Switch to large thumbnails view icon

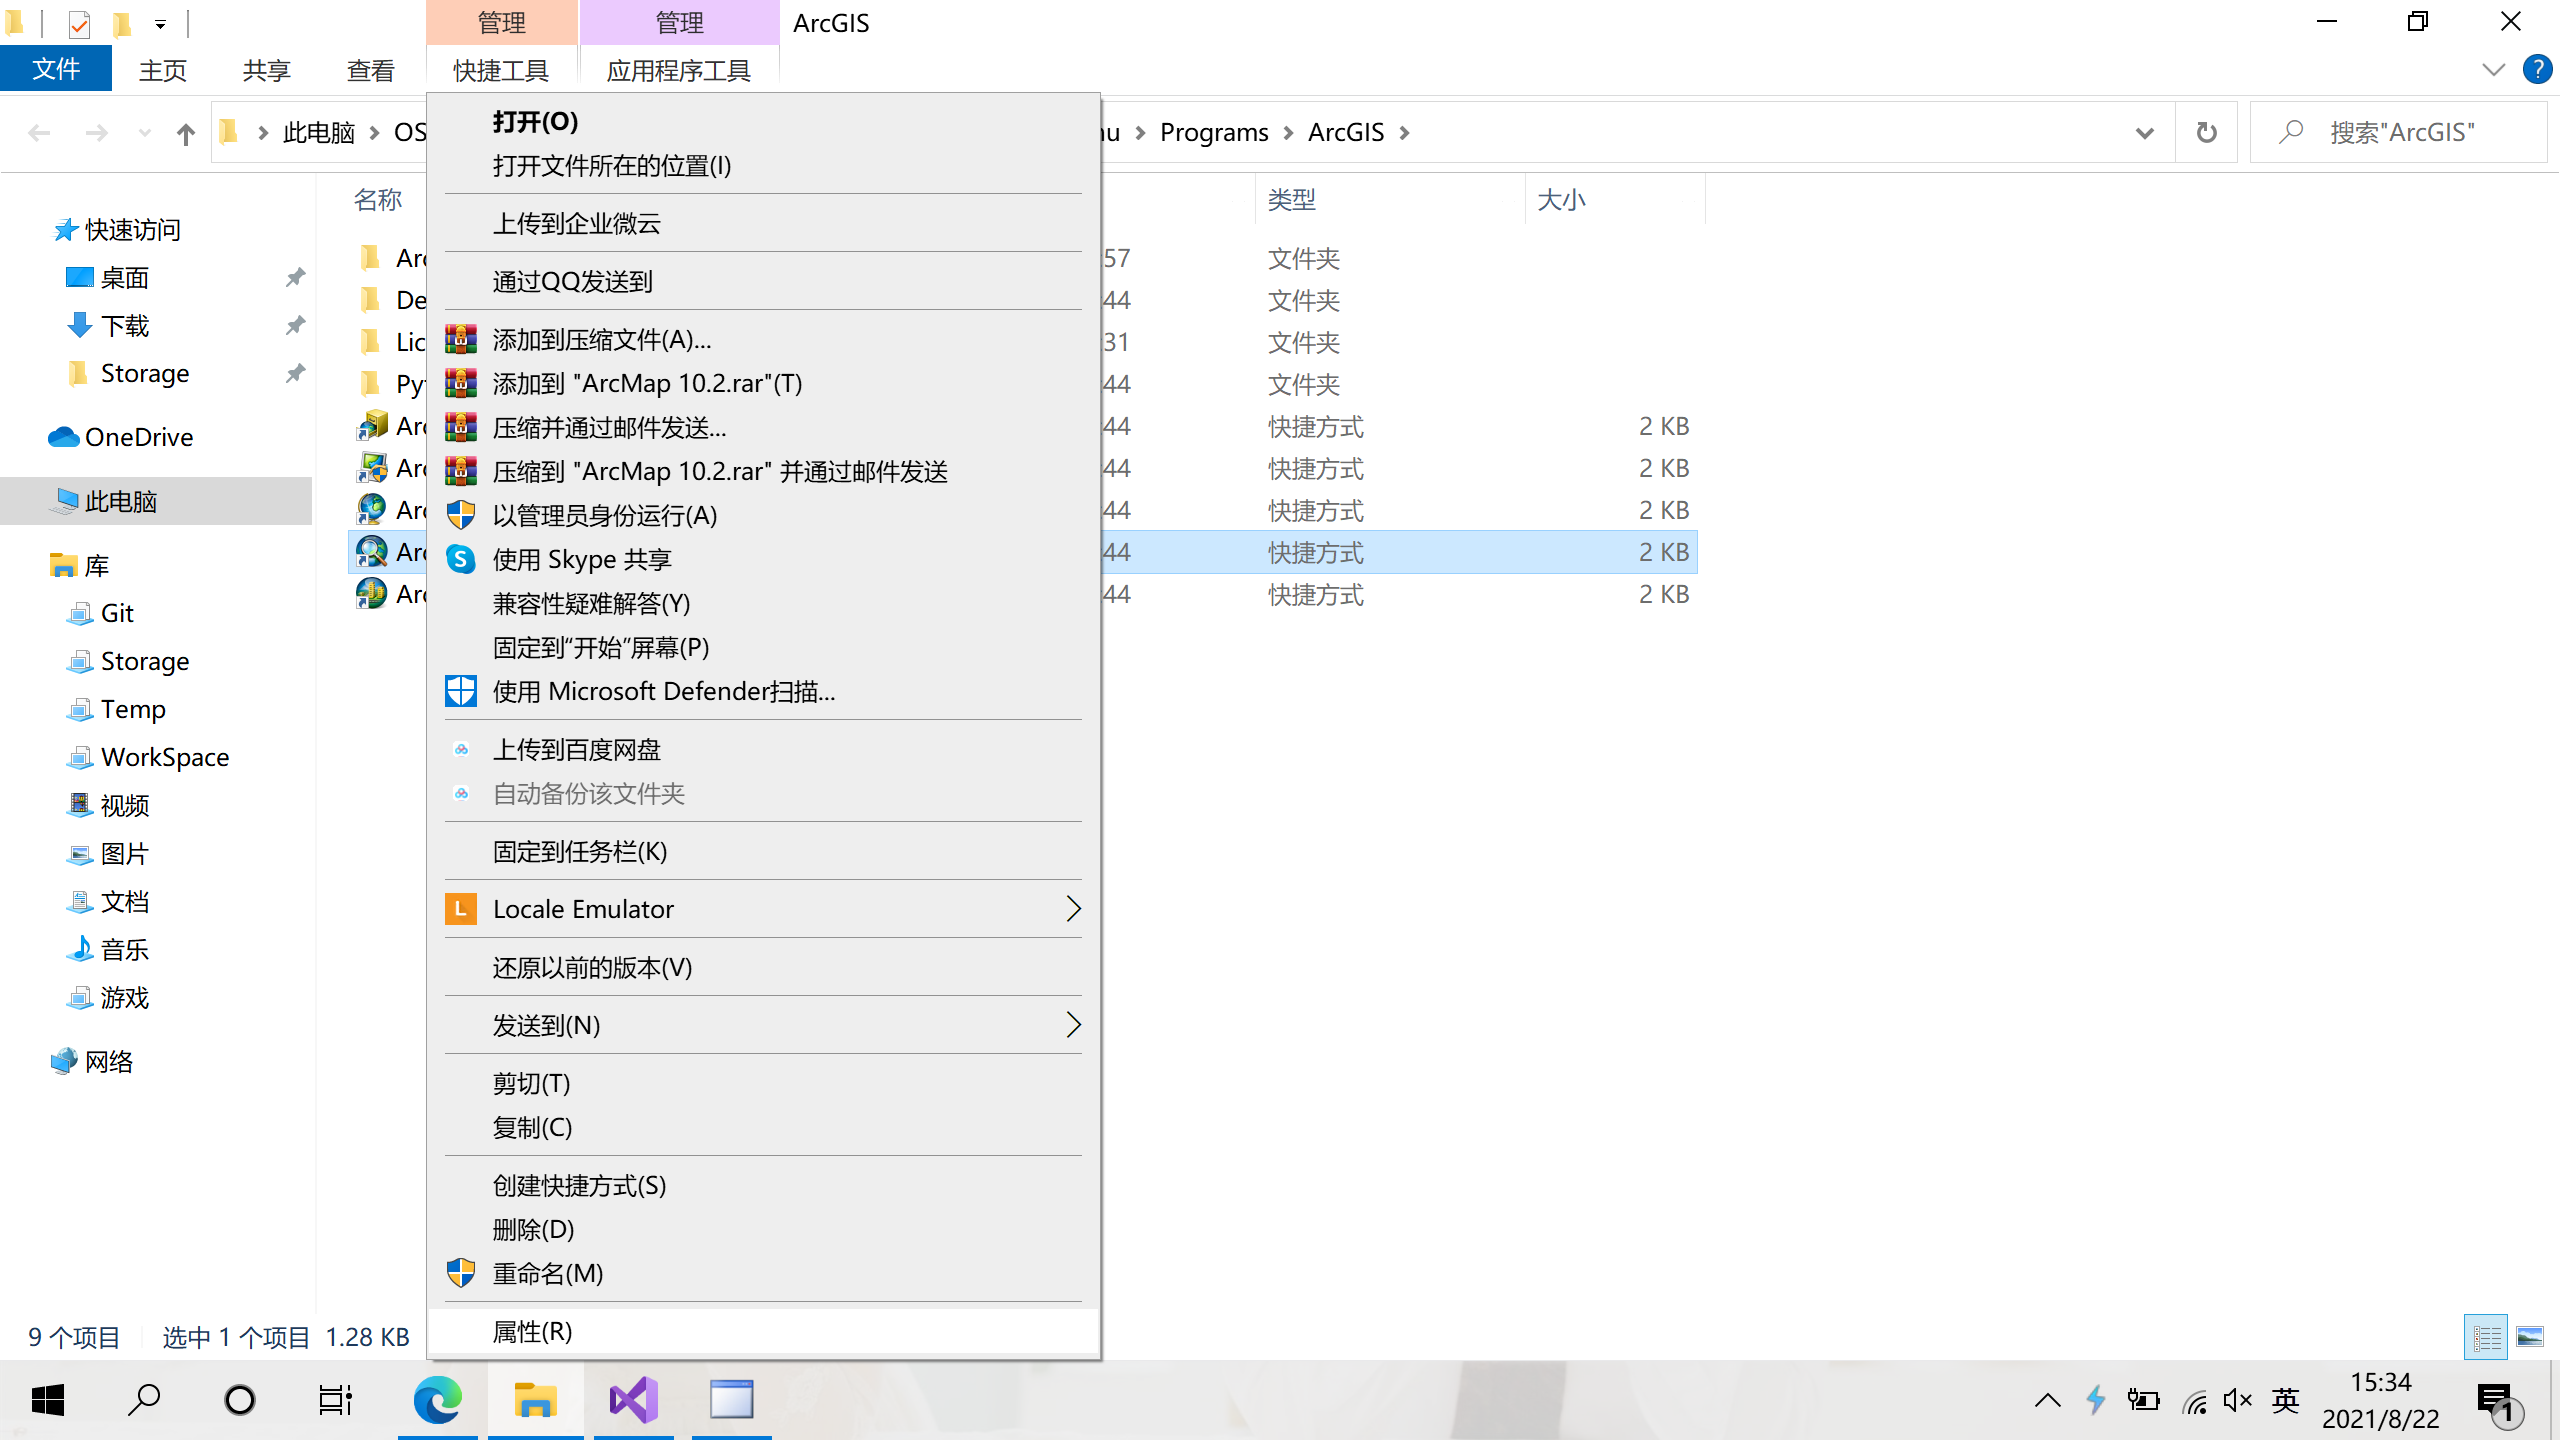2530,1337
